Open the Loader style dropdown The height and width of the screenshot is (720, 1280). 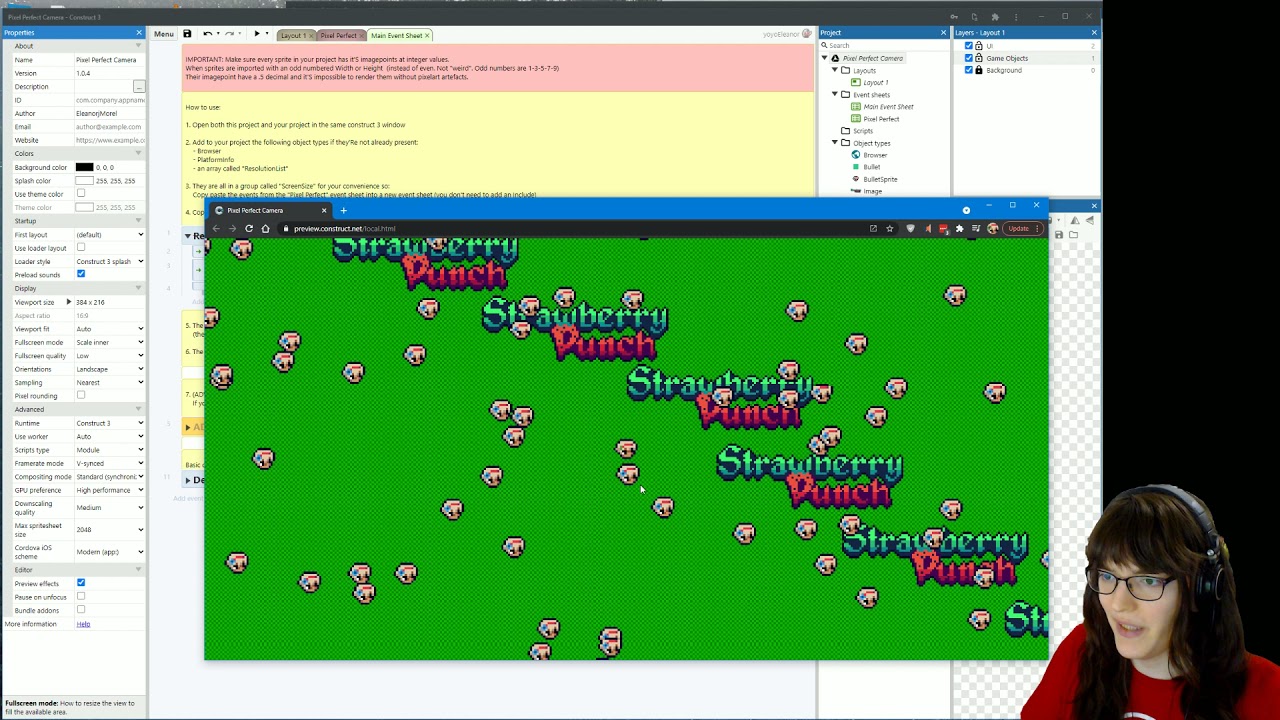pos(109,261)
